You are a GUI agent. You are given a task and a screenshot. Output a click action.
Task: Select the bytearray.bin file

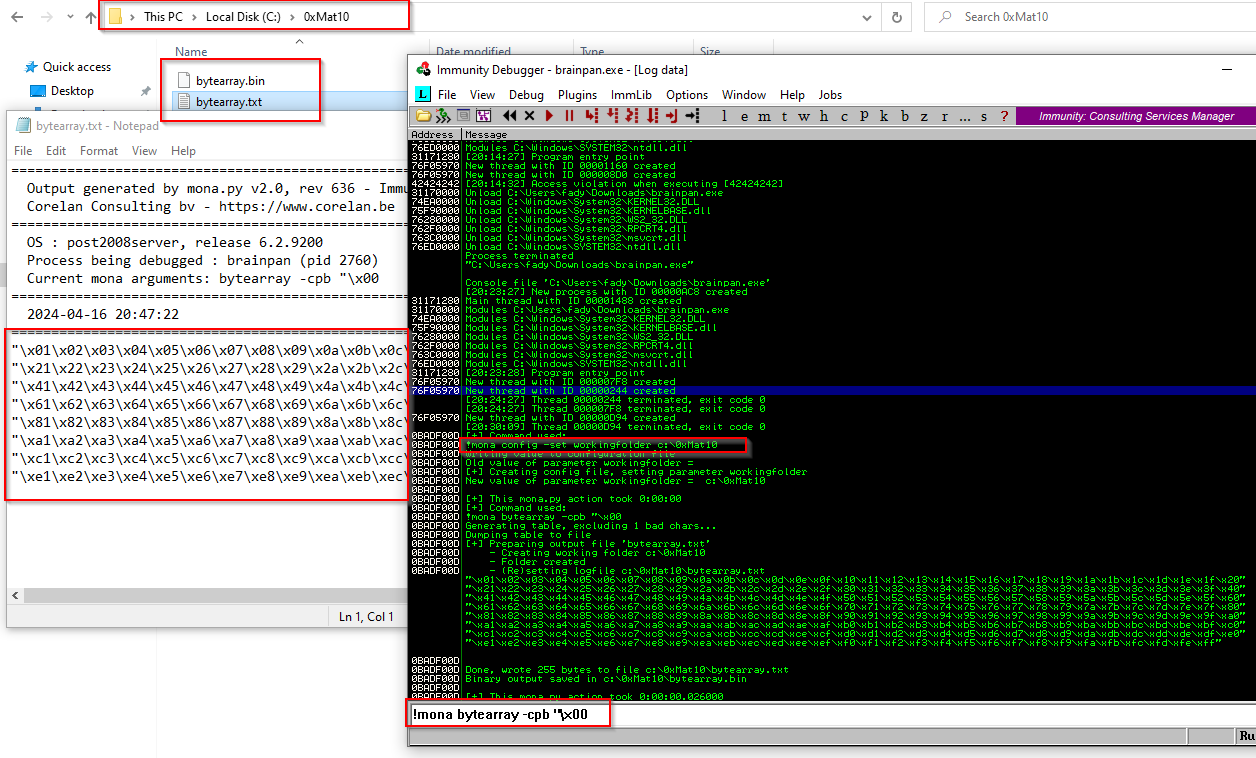coord(230,80)
